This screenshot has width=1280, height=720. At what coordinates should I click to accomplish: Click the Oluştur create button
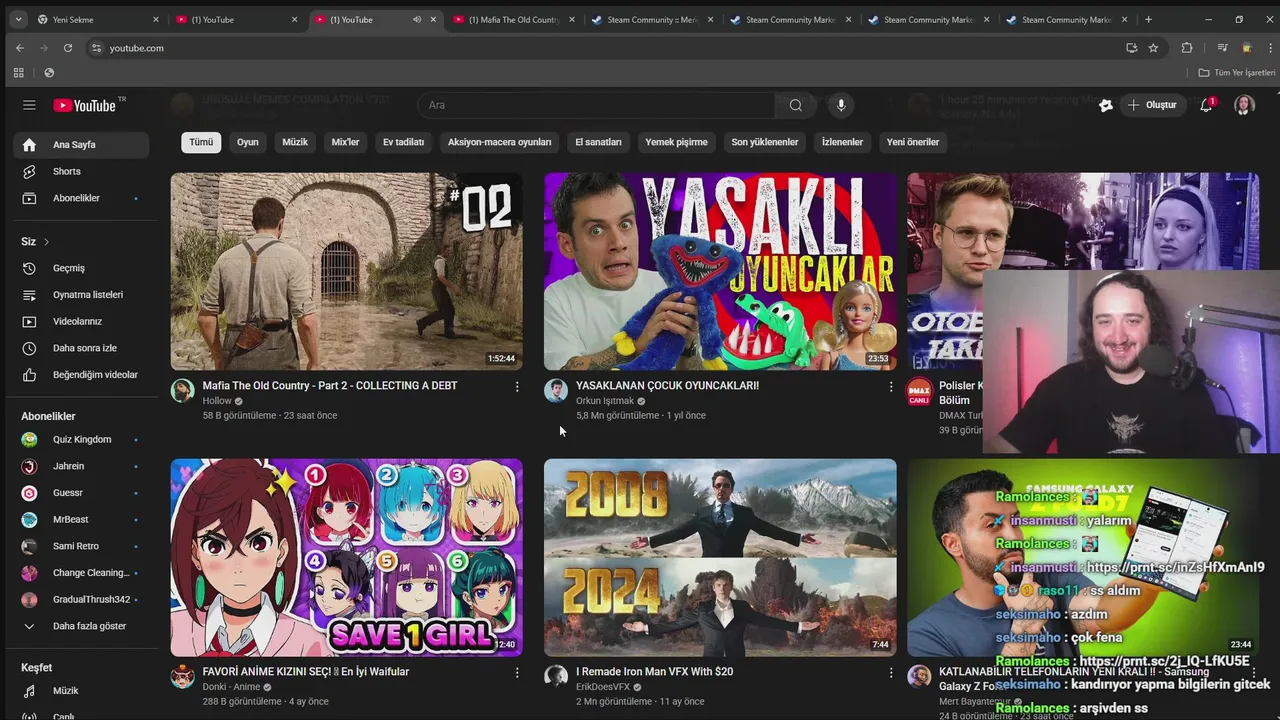[1151, 105]
